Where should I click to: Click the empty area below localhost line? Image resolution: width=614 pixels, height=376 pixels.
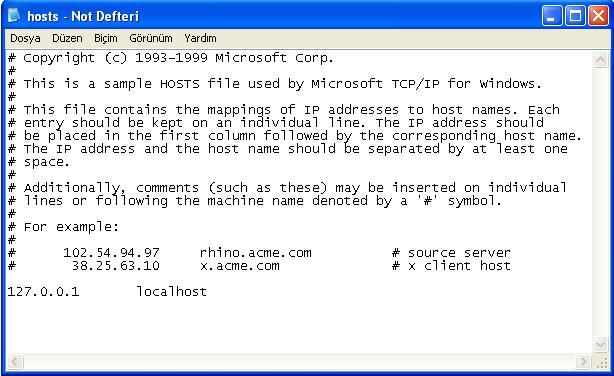click(298, 325)
